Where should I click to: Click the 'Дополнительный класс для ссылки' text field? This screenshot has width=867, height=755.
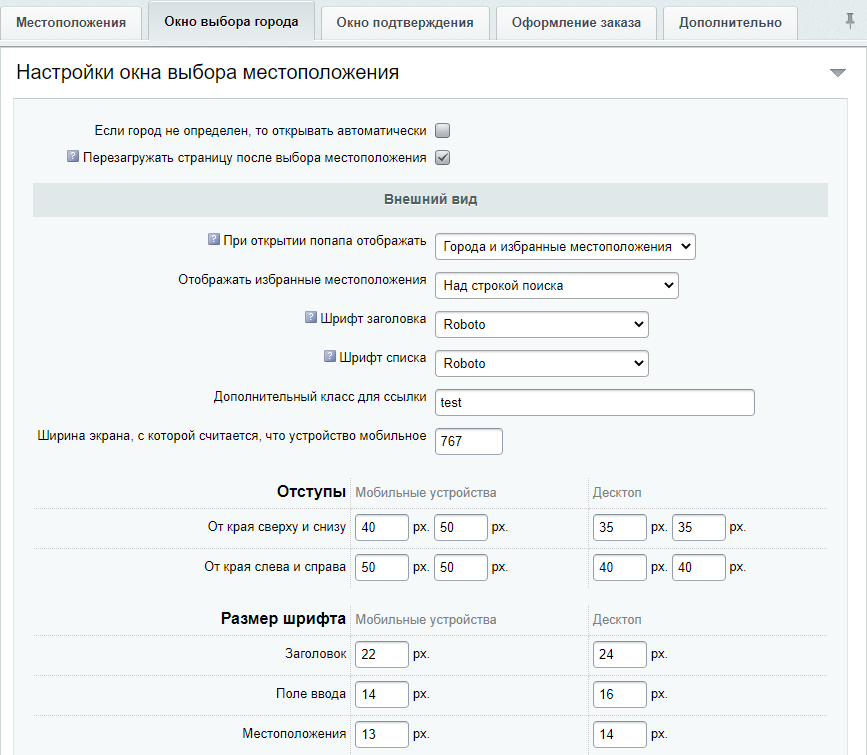[x=595, y=402]
